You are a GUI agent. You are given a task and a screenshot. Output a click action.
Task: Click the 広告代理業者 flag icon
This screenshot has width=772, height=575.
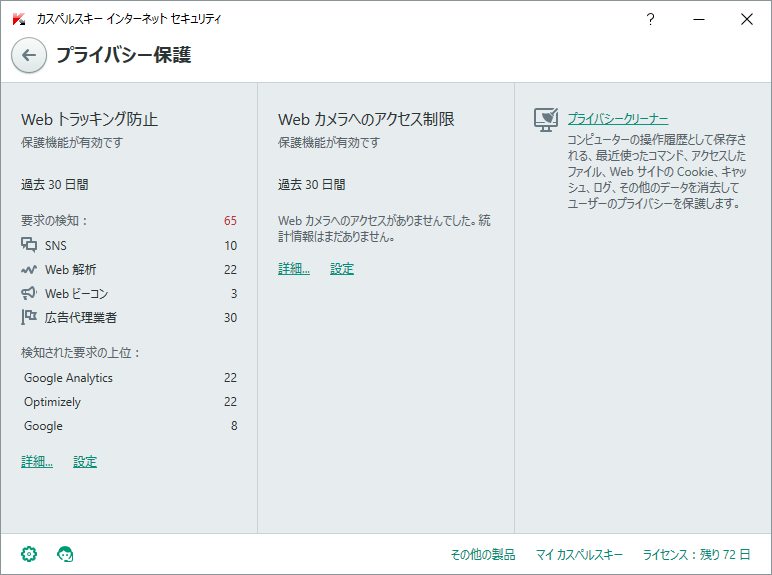29,317
